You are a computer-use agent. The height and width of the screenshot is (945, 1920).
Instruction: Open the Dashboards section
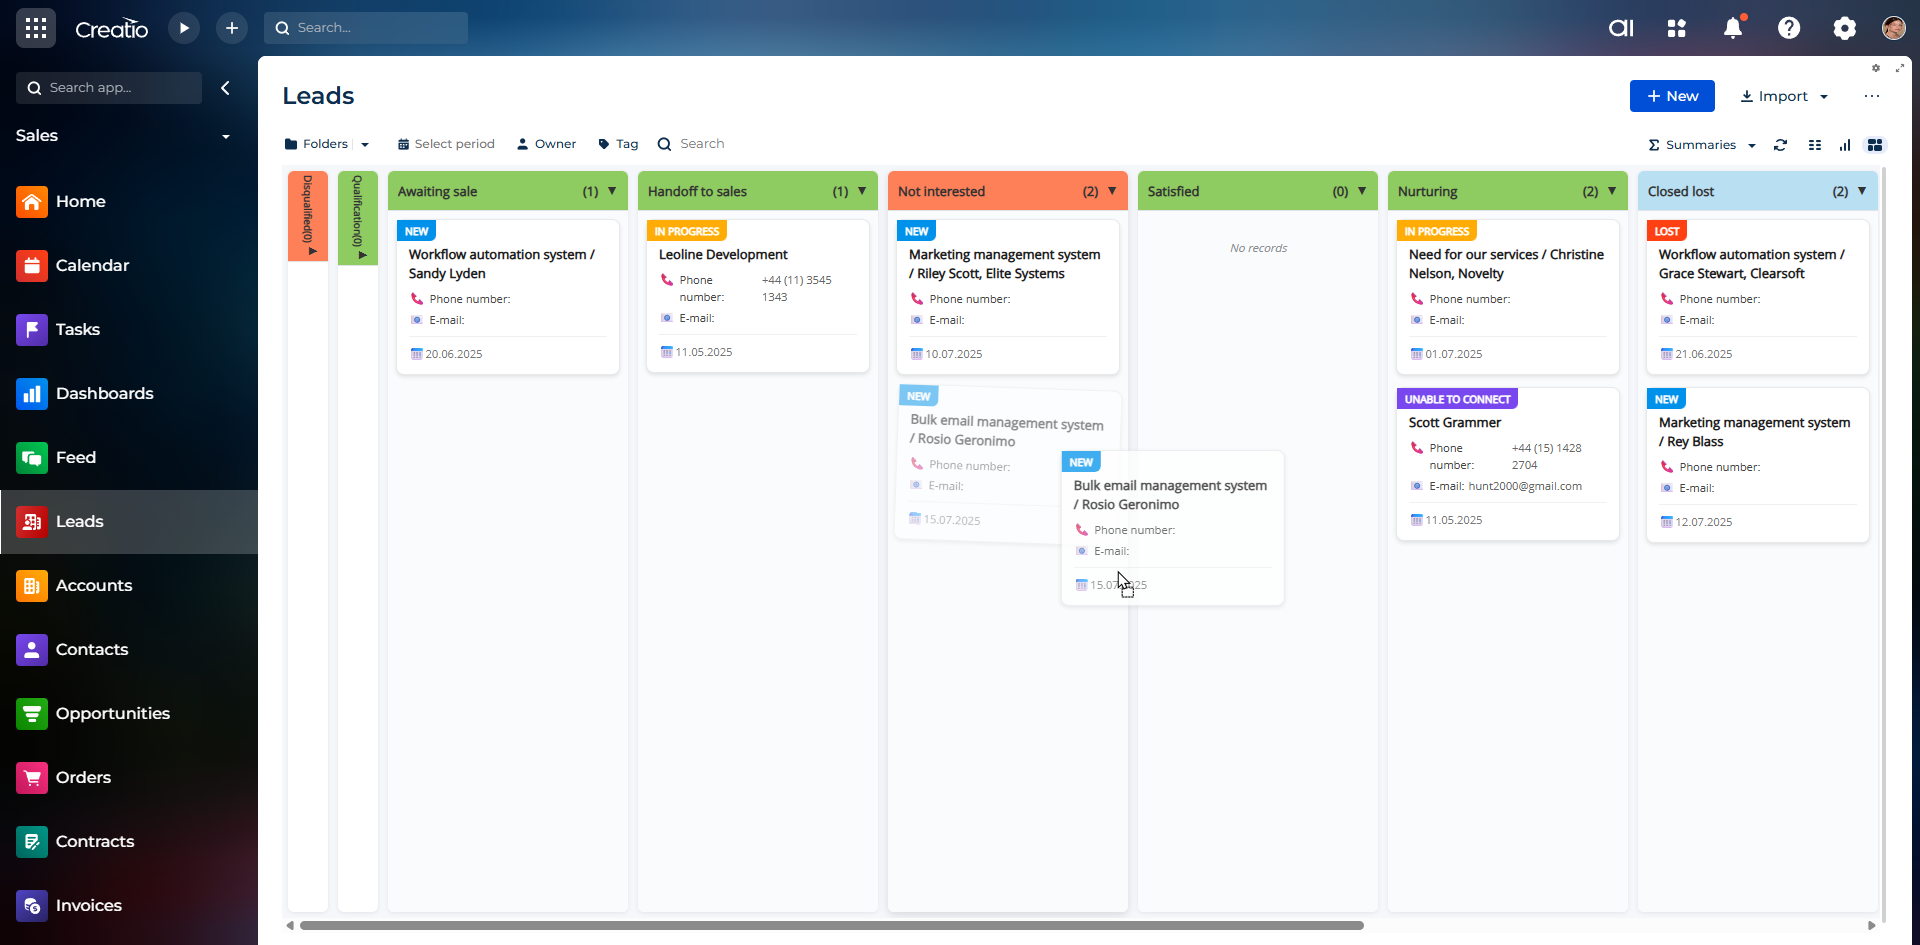click(x=129, y=394)
